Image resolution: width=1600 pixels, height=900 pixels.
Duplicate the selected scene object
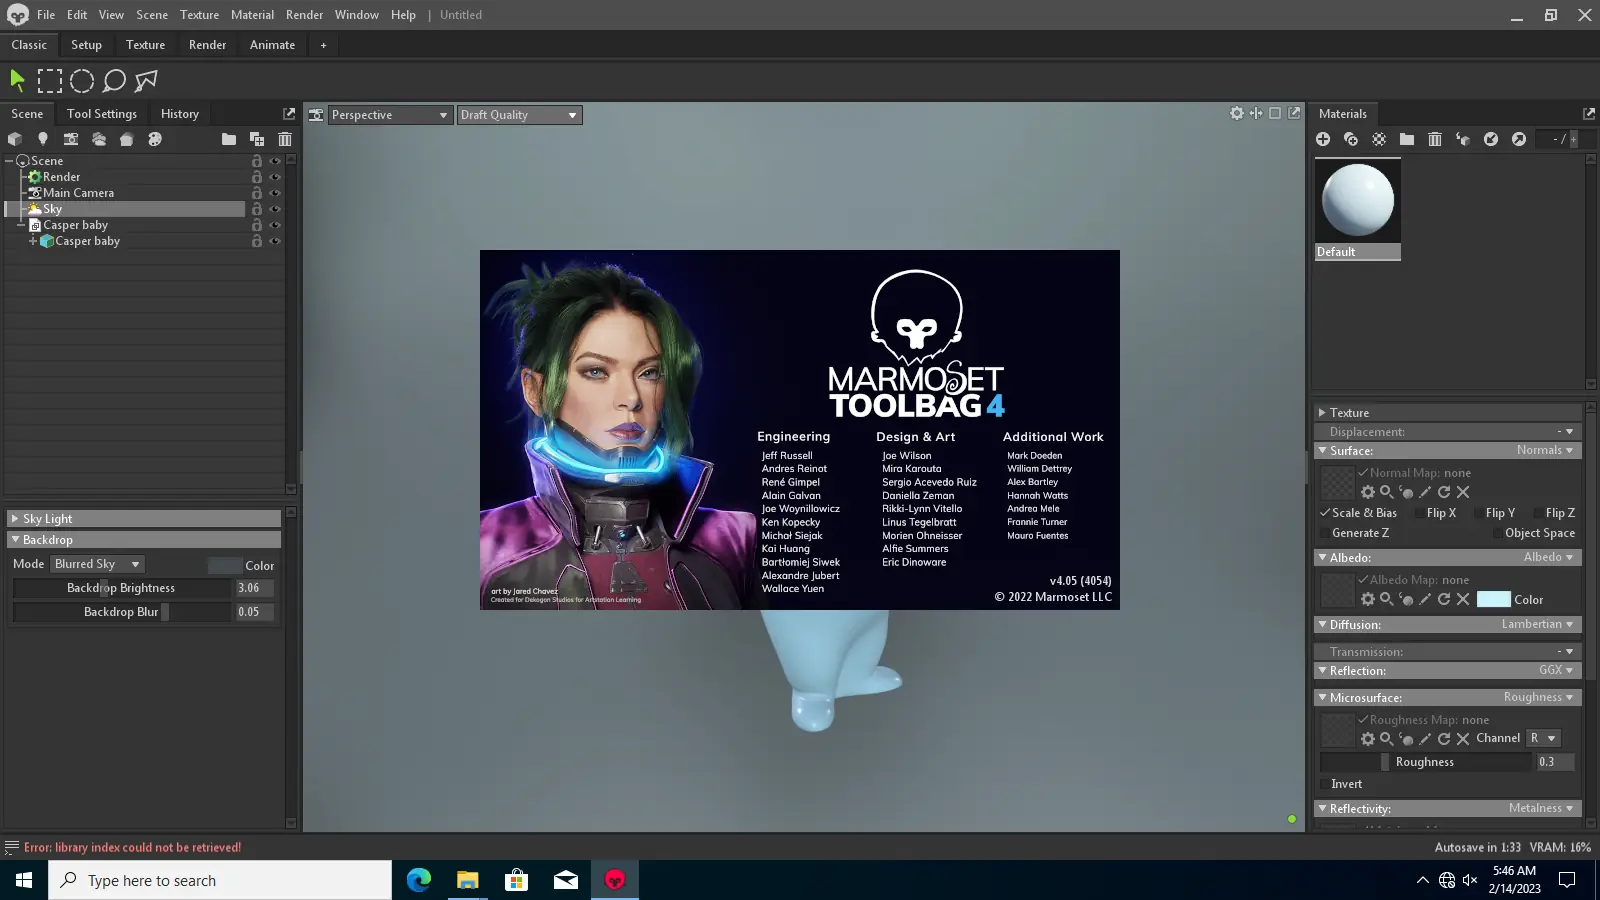coord(257,139)
